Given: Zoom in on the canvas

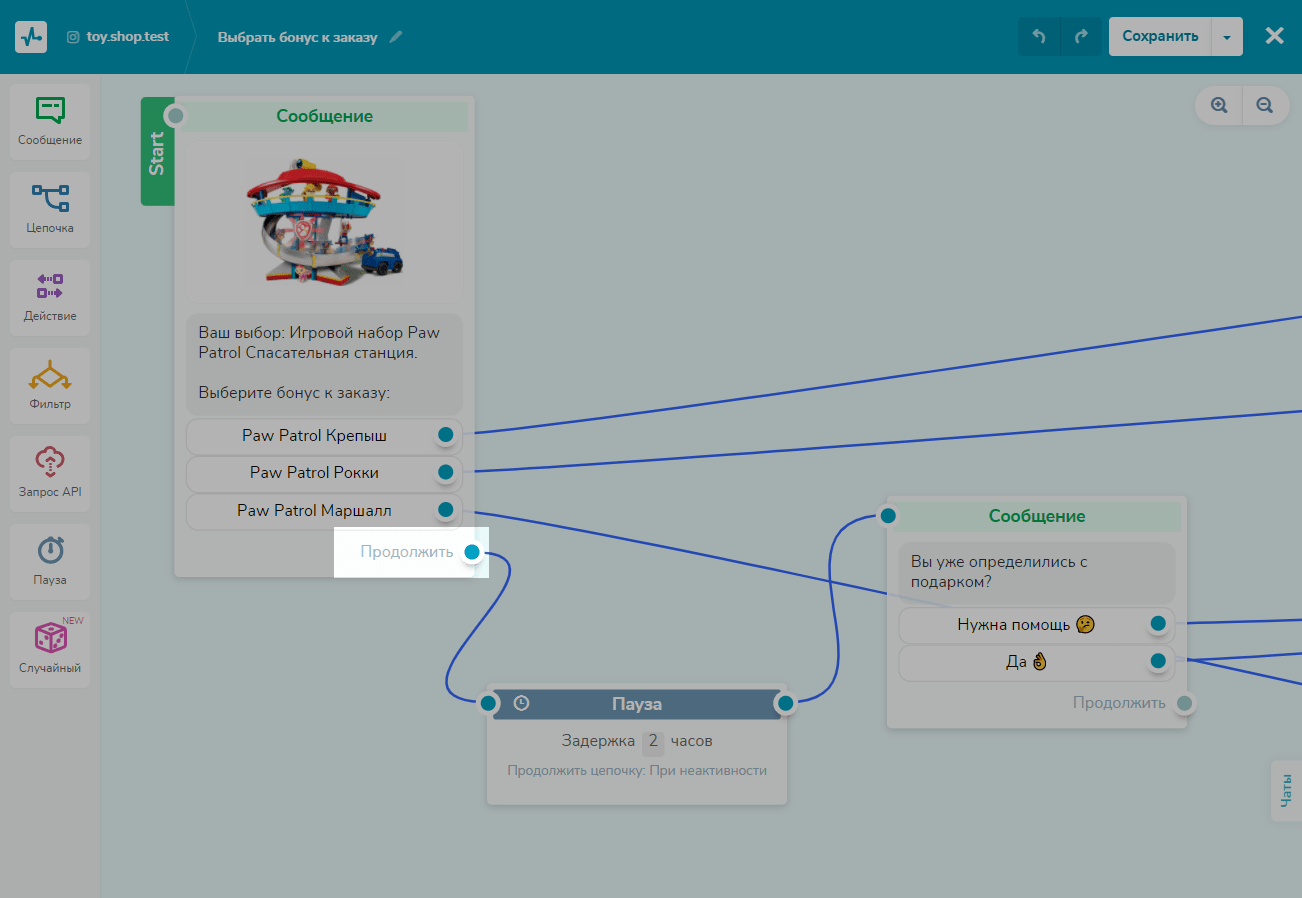Looking at the screenshot, I should 1219,105.
